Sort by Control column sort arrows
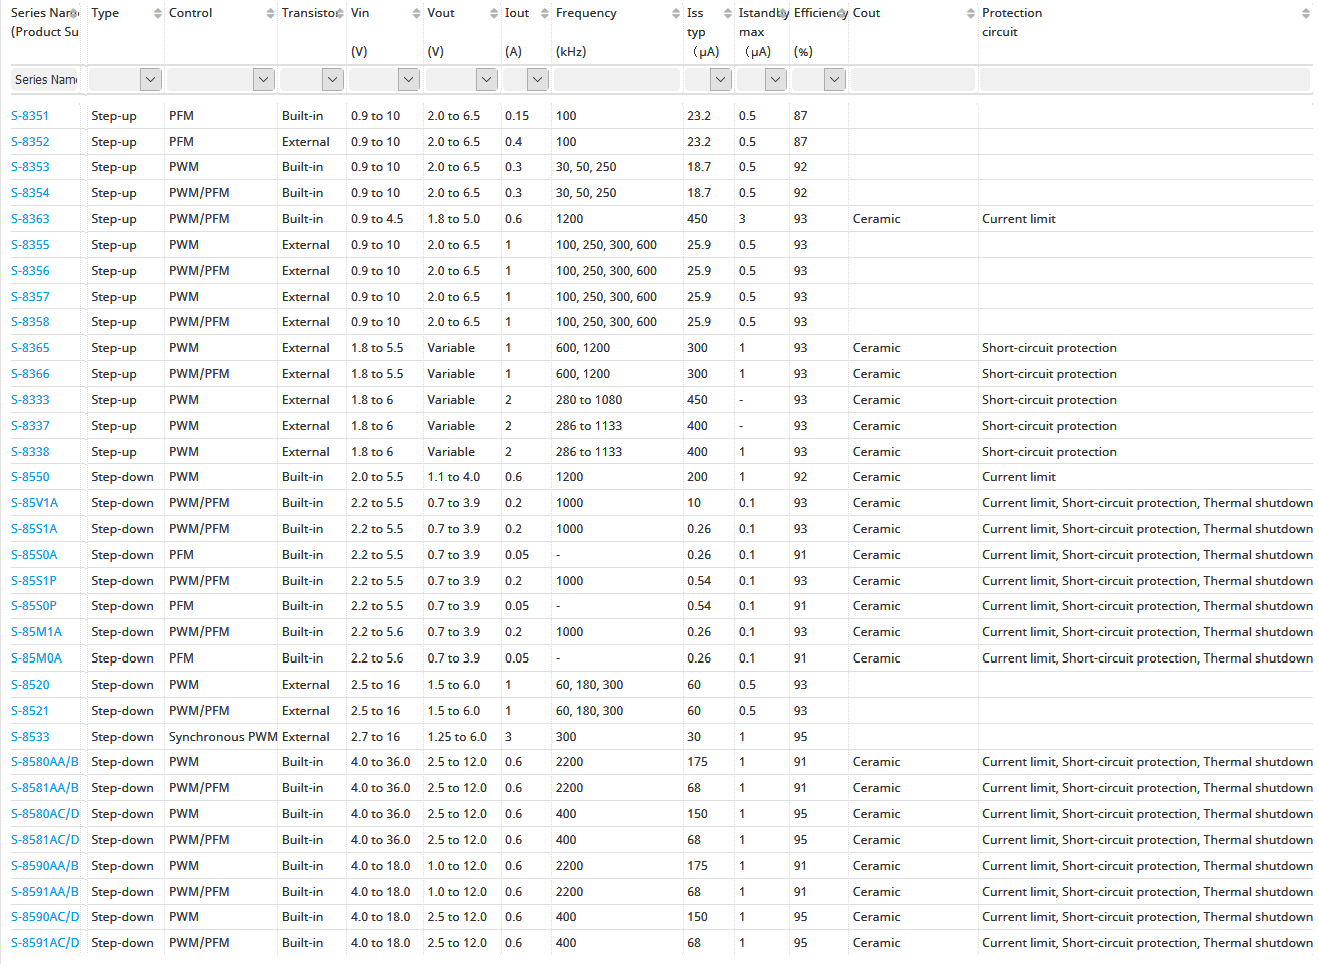This screenshot has width=1319, height=967. pos(271,13)
